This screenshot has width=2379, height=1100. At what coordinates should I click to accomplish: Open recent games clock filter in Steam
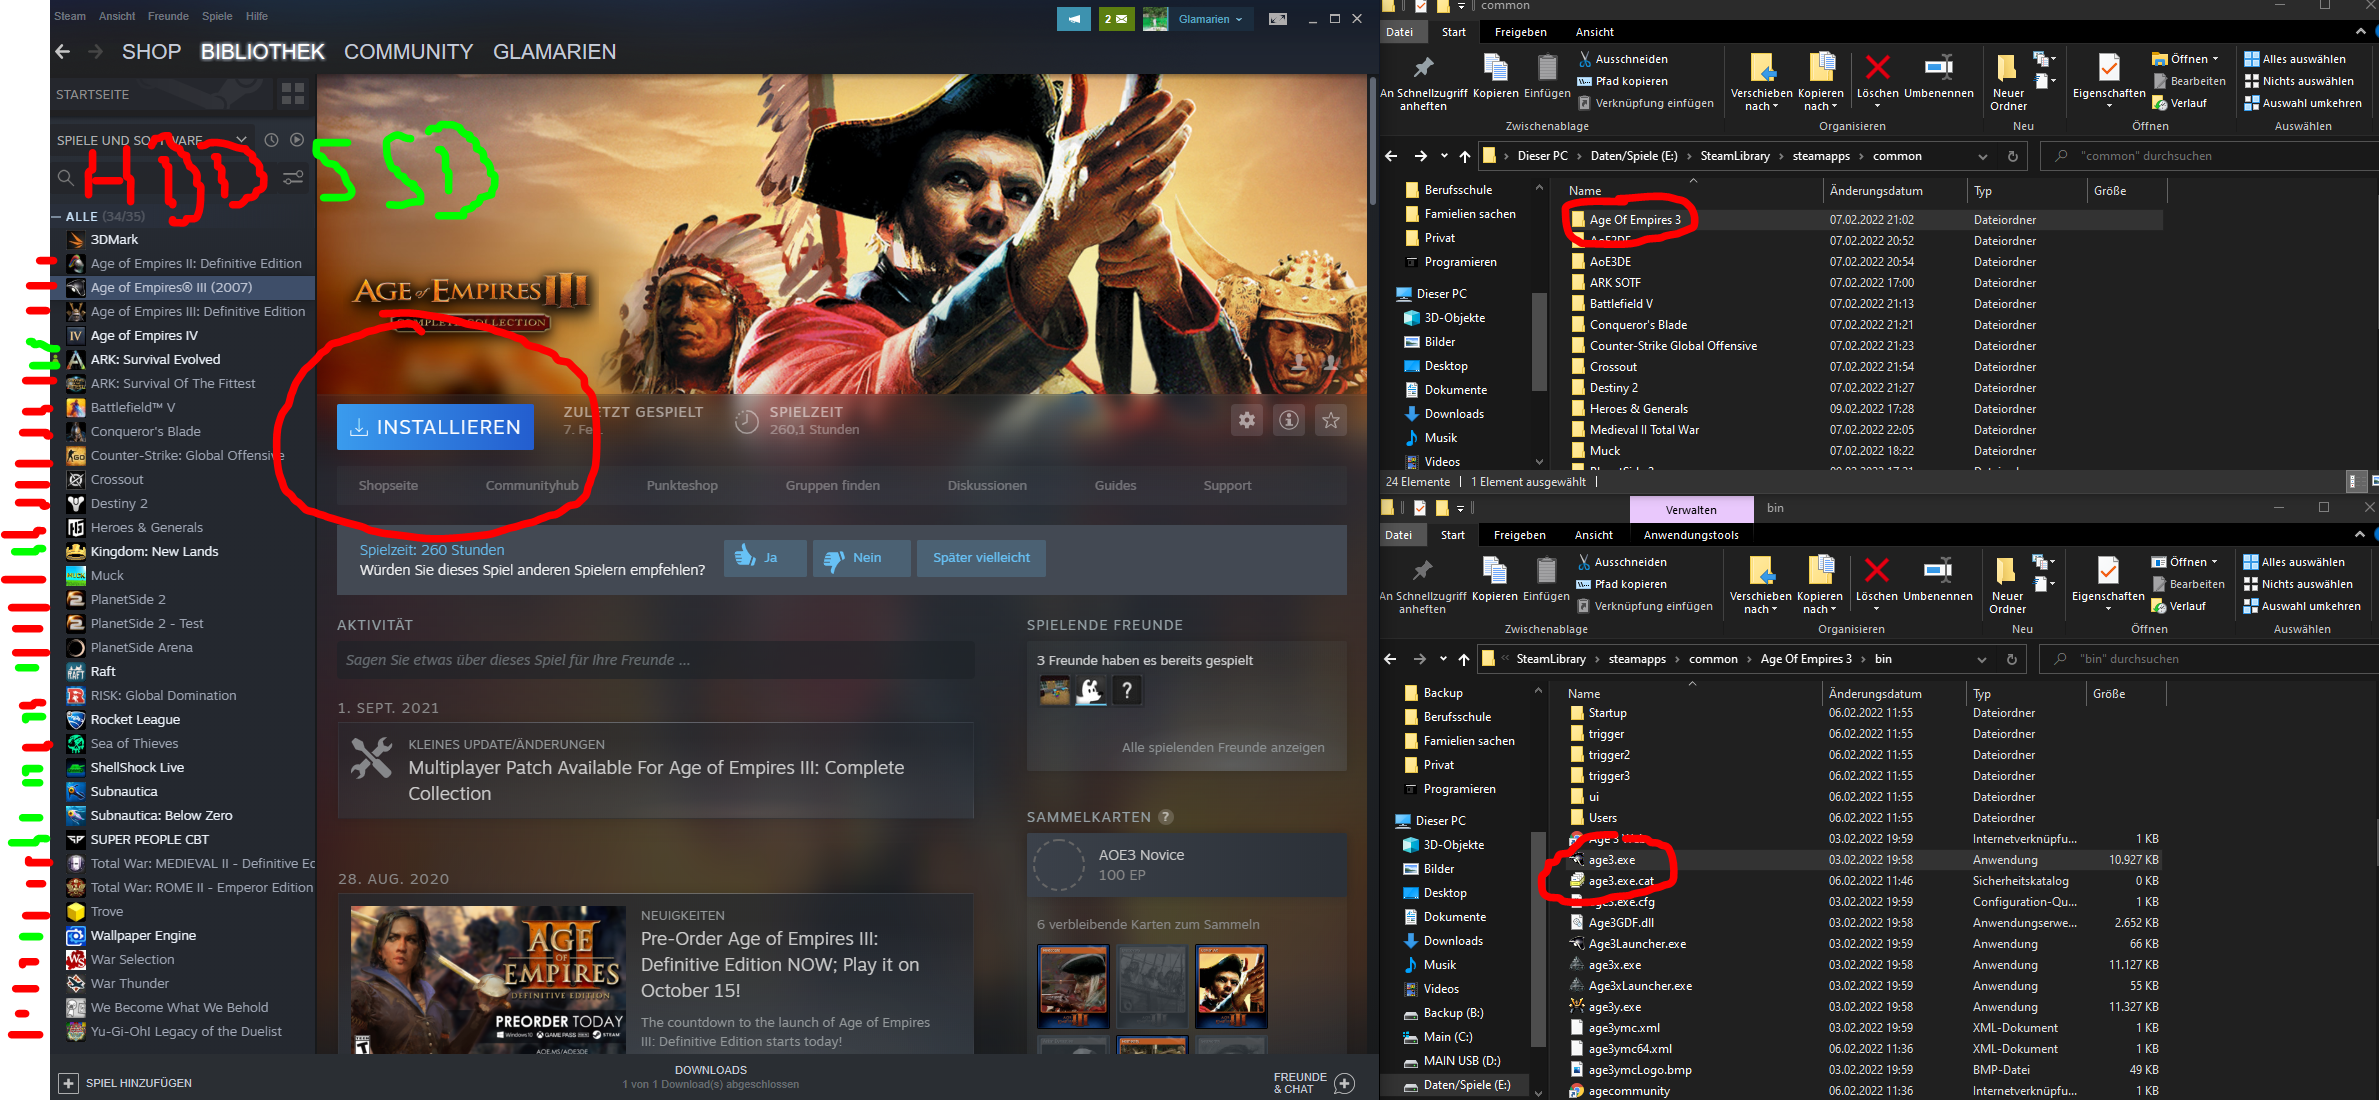click(x=271, y=140)
